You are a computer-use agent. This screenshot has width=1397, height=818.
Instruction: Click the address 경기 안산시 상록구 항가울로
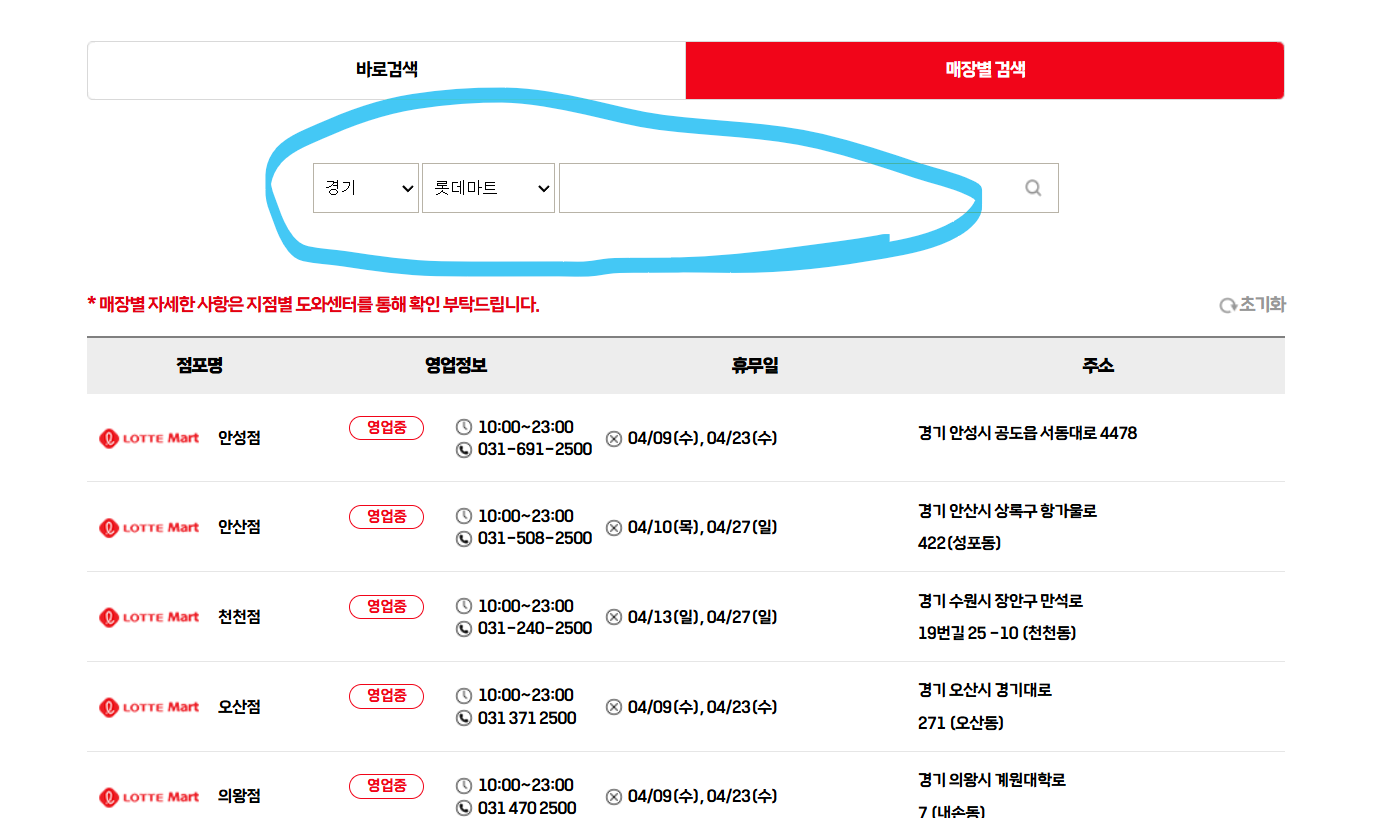click(x=1007, y=511)
